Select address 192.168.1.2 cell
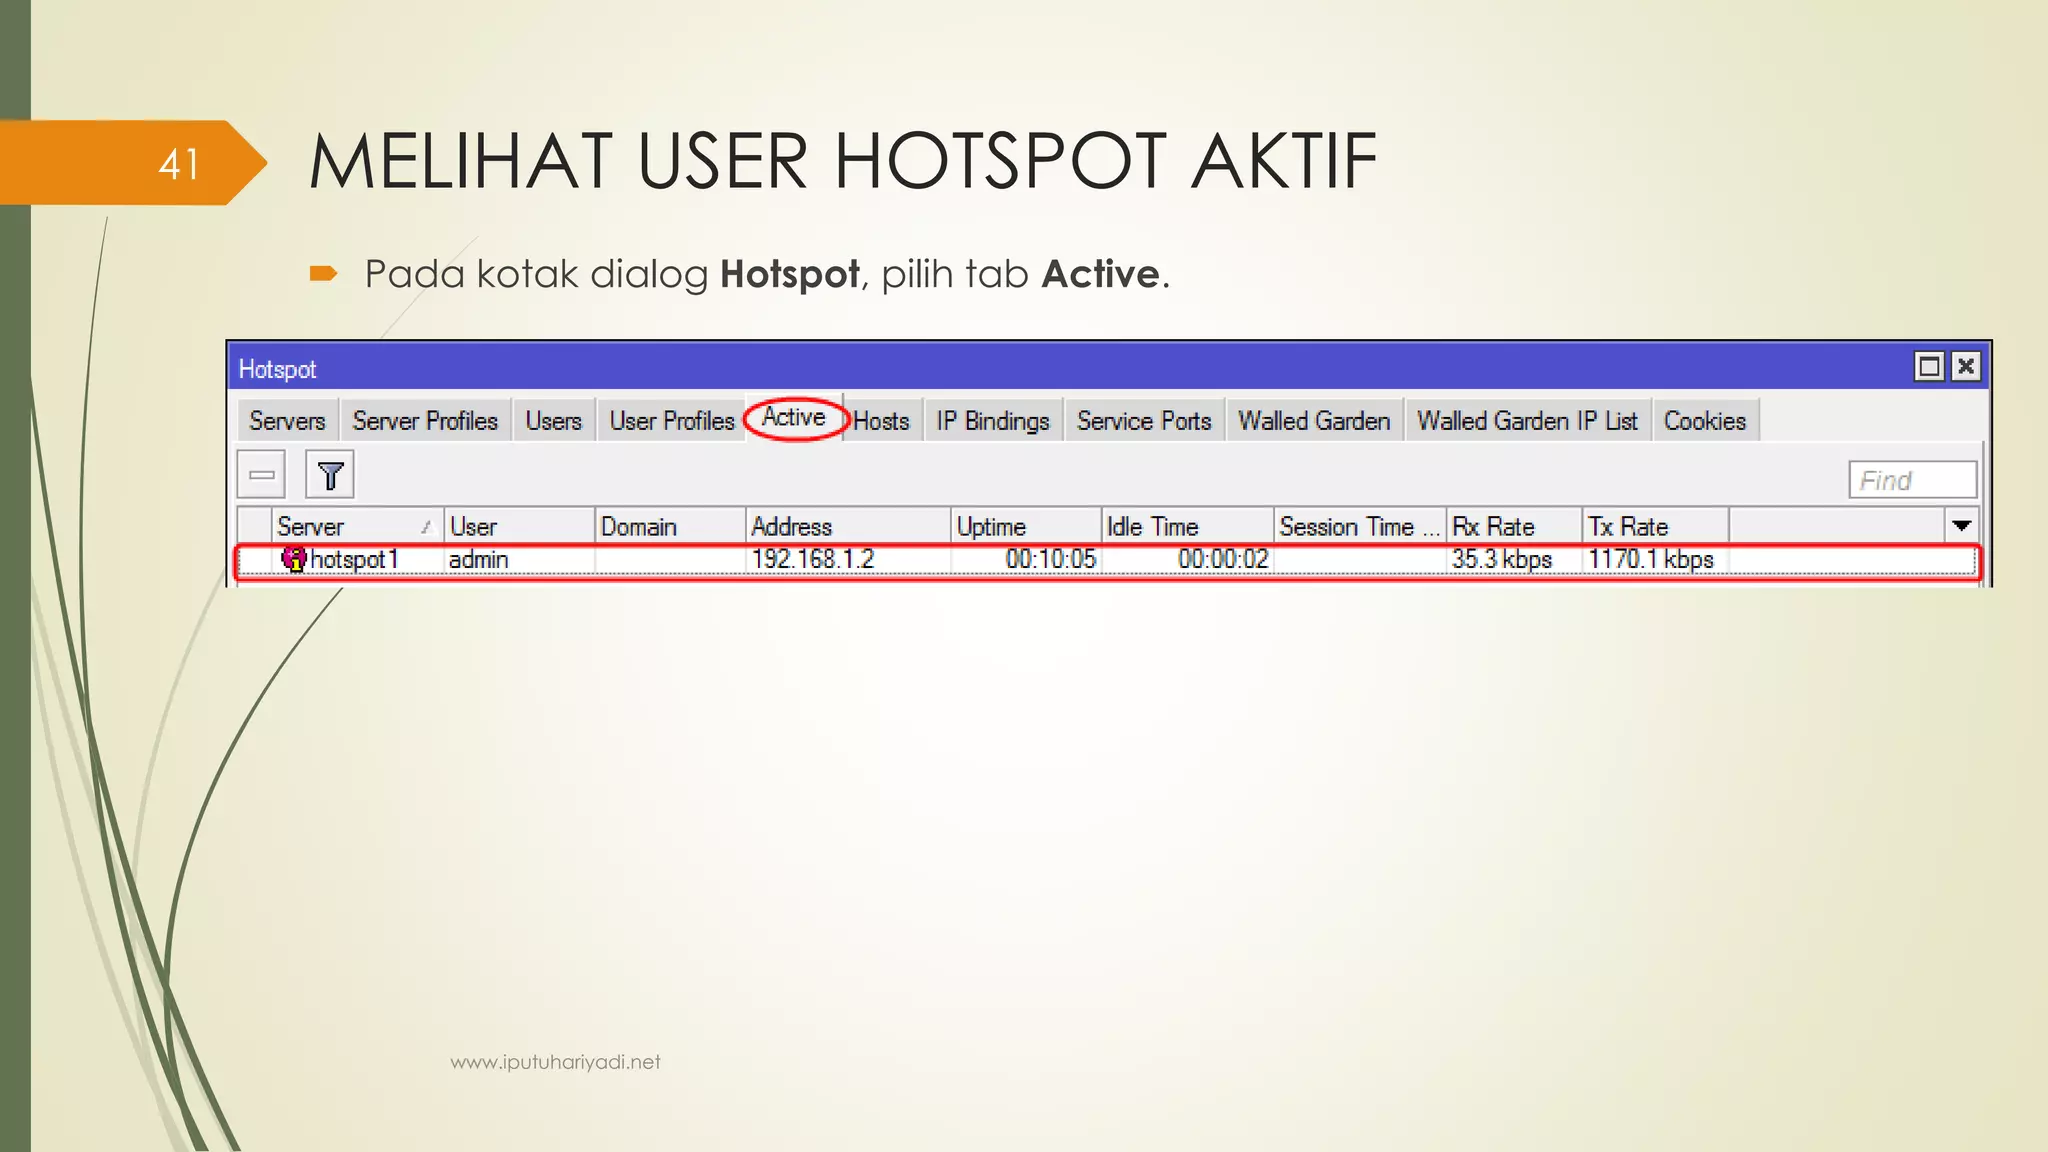The image size is (2048, 1152). tap(848, 559)
